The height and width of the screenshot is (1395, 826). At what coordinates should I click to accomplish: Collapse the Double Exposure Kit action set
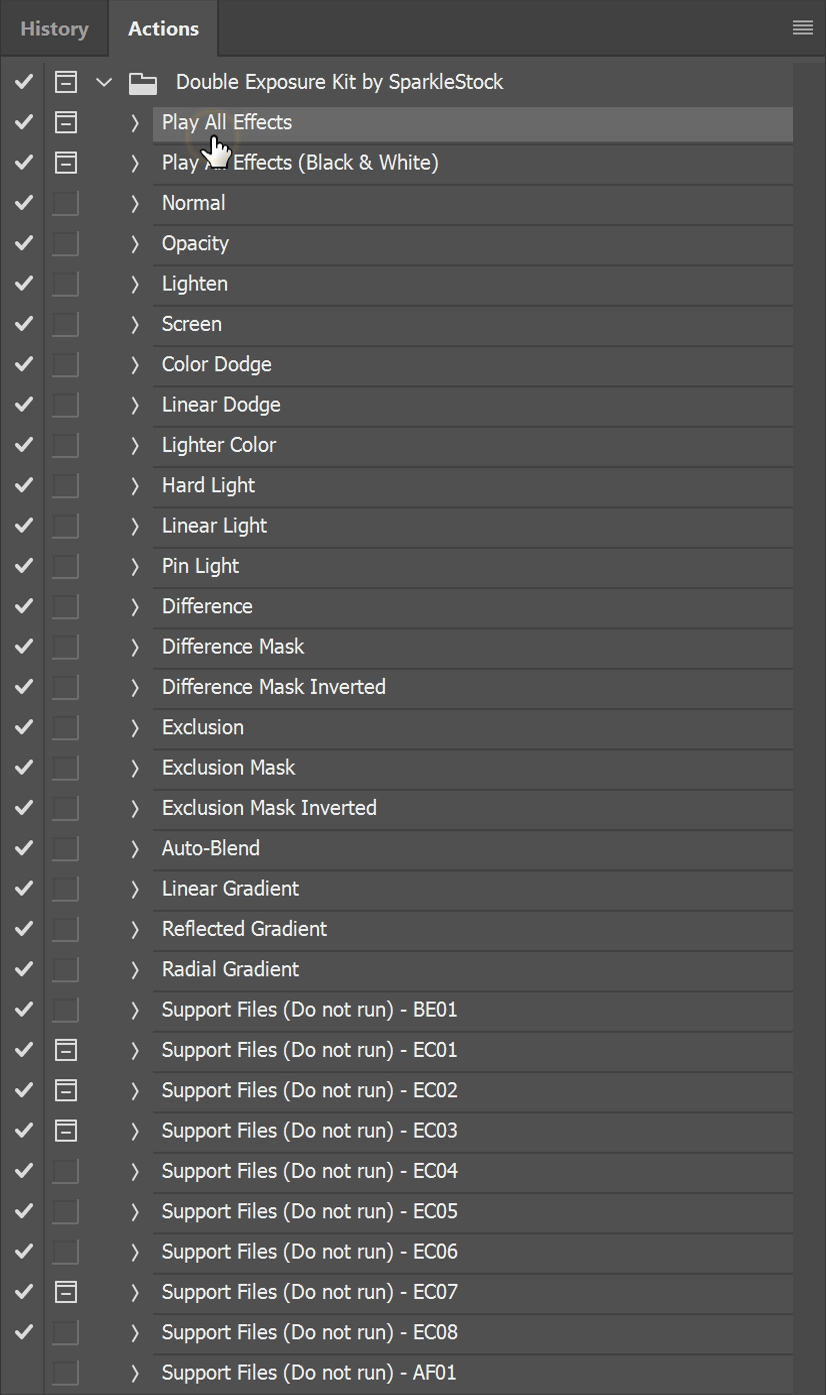[104, 82]
